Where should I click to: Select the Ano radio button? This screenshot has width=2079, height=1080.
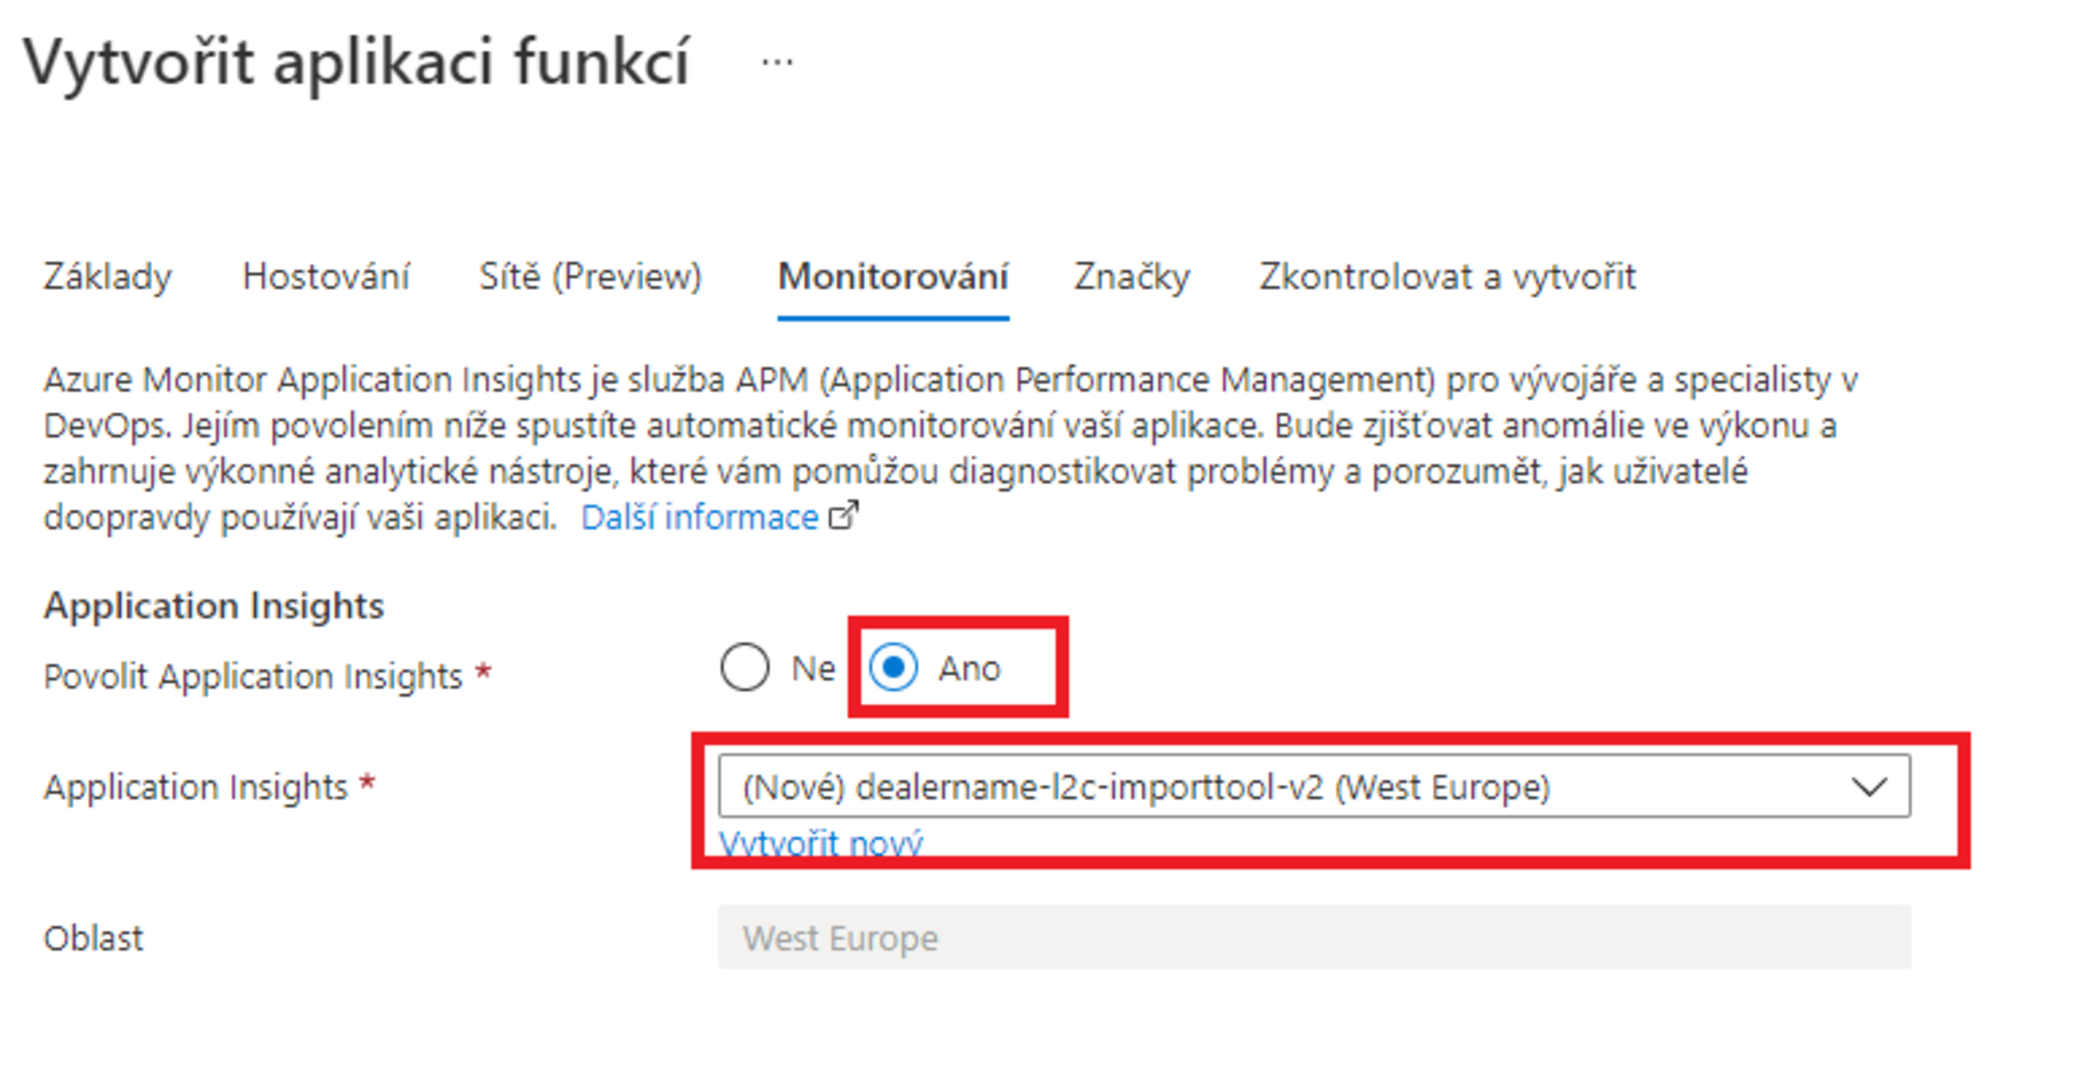[893, 667]
